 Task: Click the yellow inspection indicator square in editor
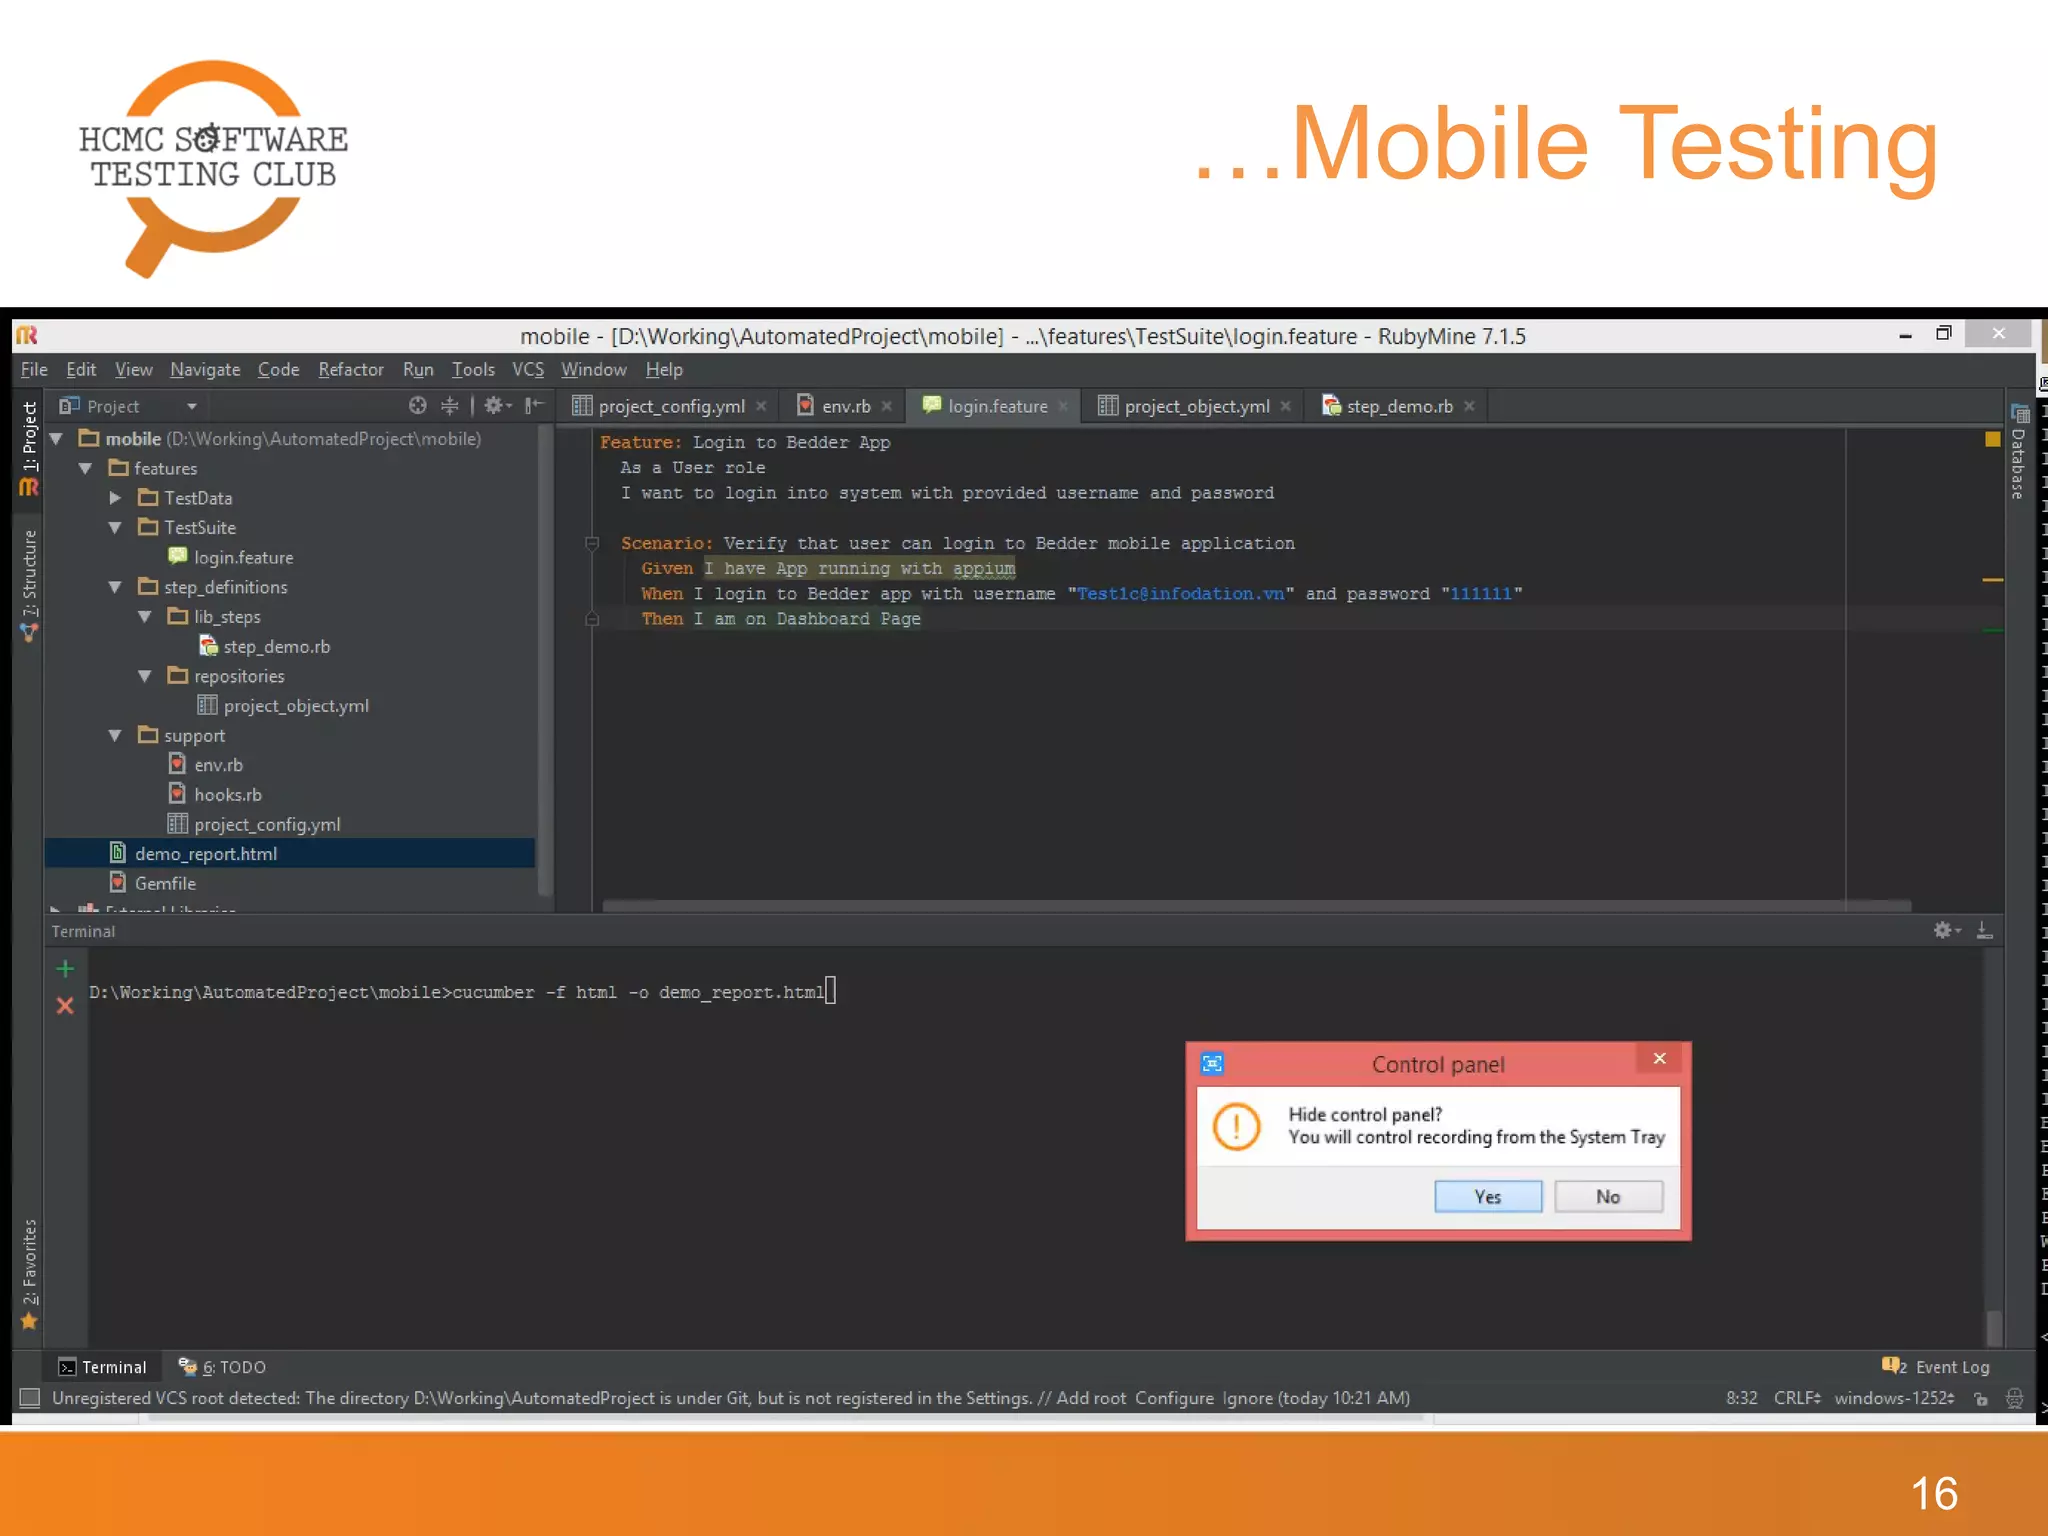coord(1992,439)
